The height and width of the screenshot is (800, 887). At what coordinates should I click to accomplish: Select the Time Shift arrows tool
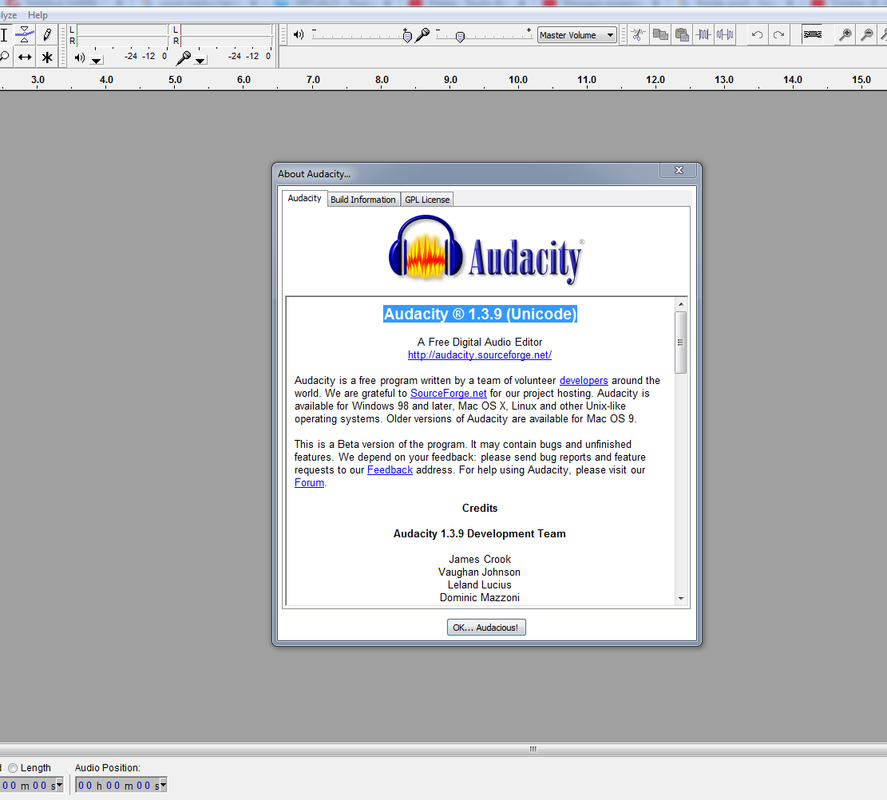[24, 57]
